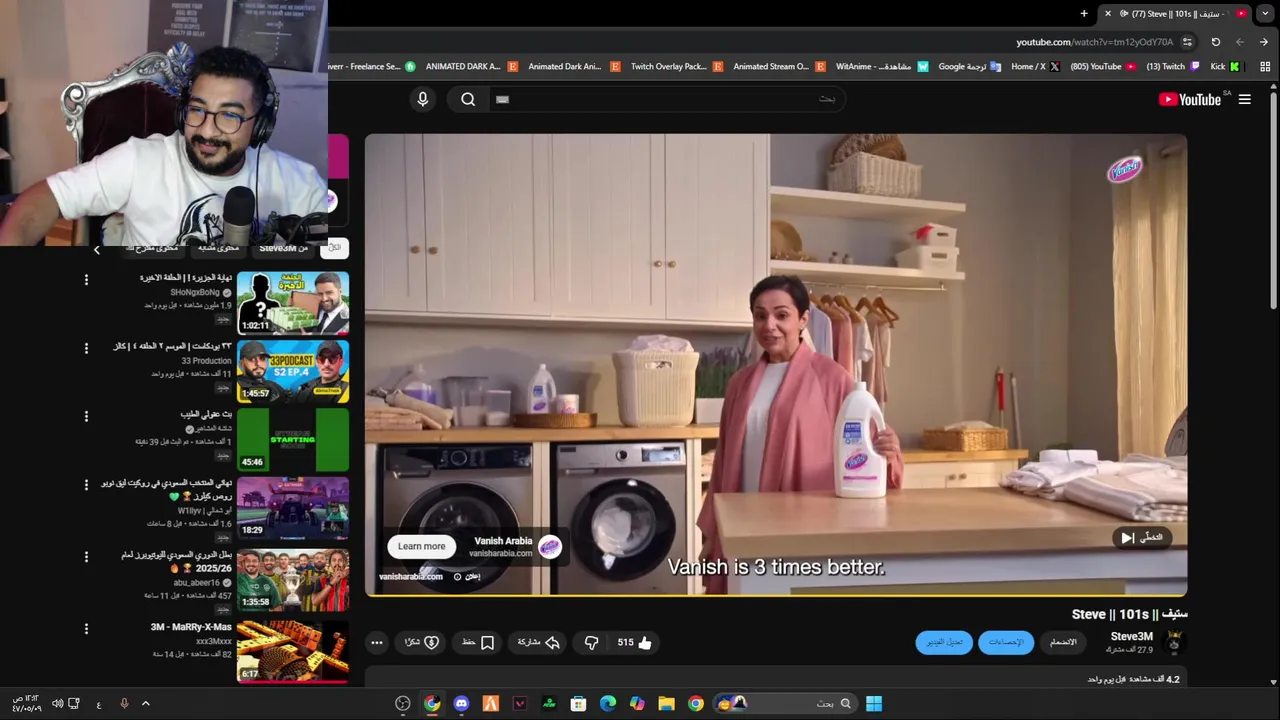Open the Kick bookmark
Image resolution: width=1280 pixels, height=720 pixels.
coord(1225,67)
